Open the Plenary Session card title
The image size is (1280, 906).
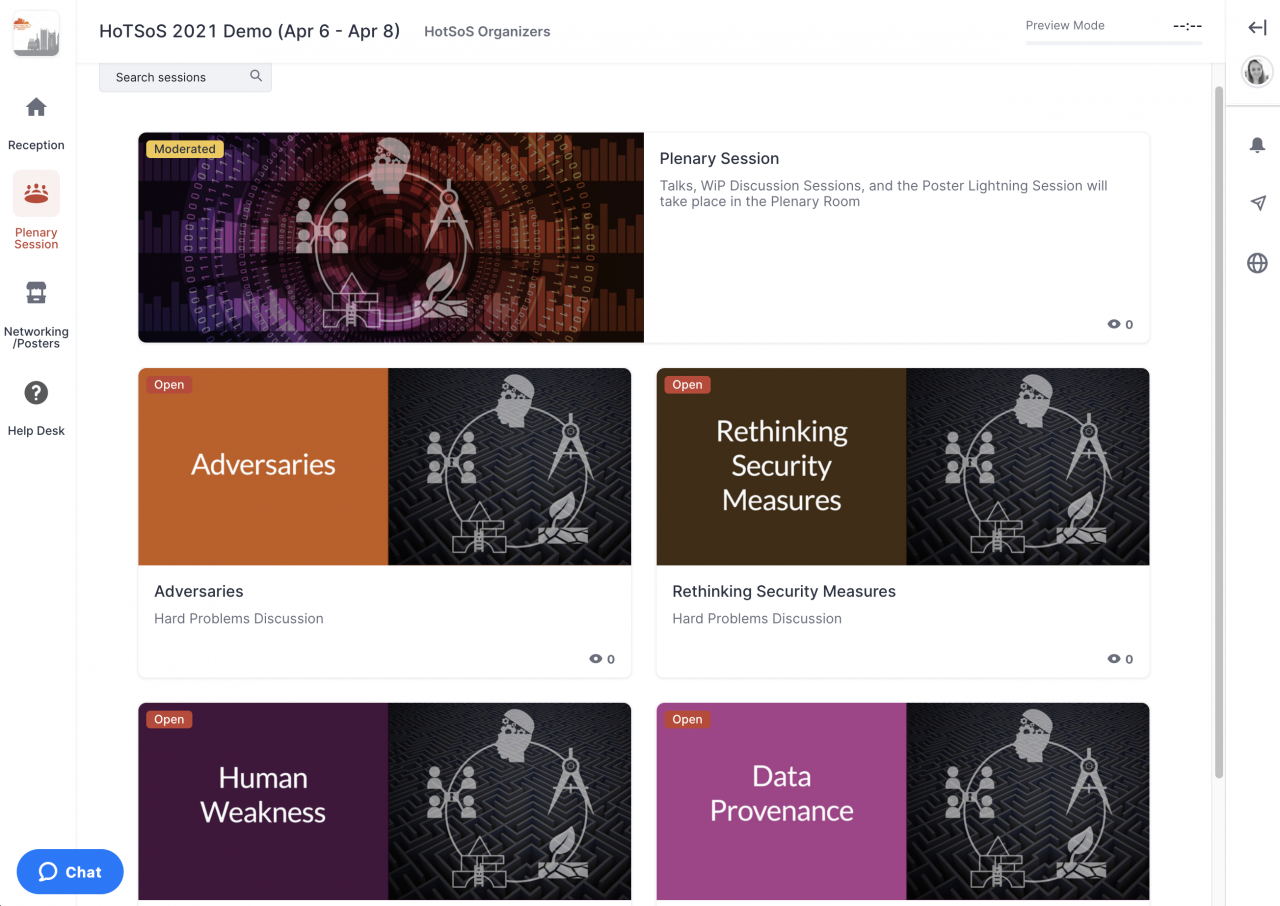click(719, 158)
